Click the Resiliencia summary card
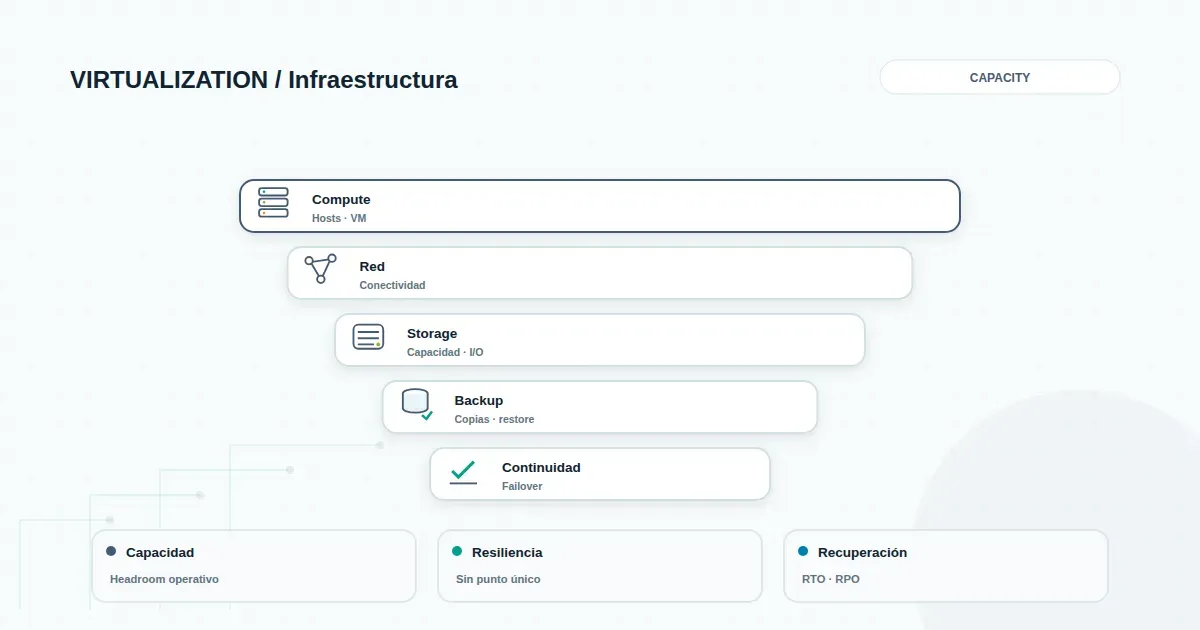This screenshot has height=630, width=1200. tap(600, 566)
